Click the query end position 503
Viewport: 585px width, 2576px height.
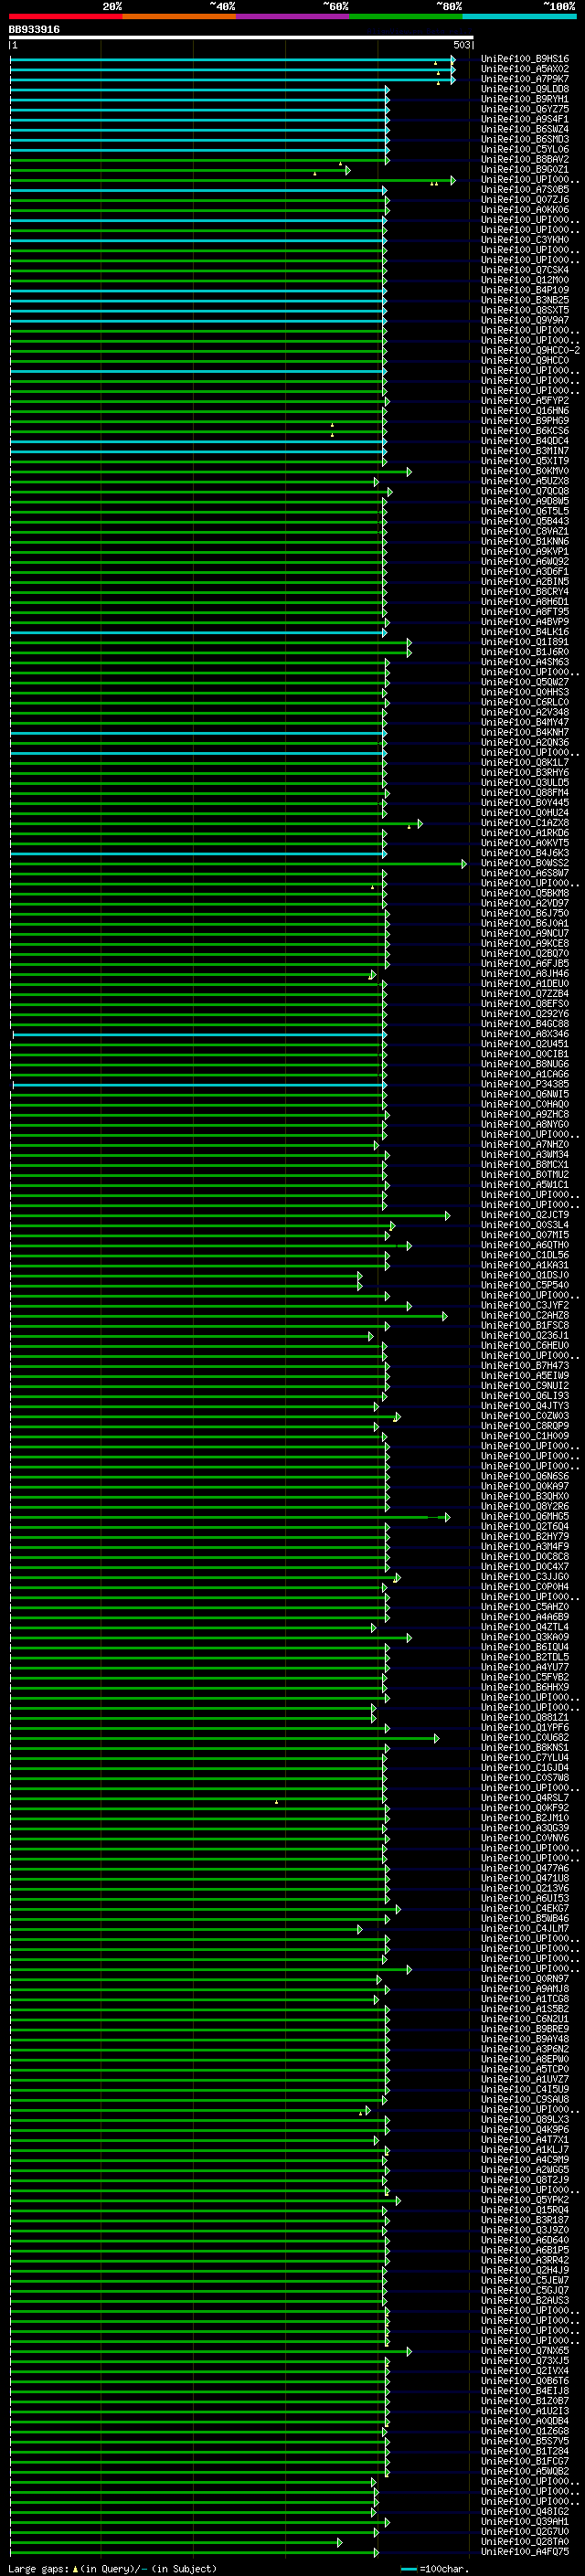pyautogui.click(x=461, y=45)
